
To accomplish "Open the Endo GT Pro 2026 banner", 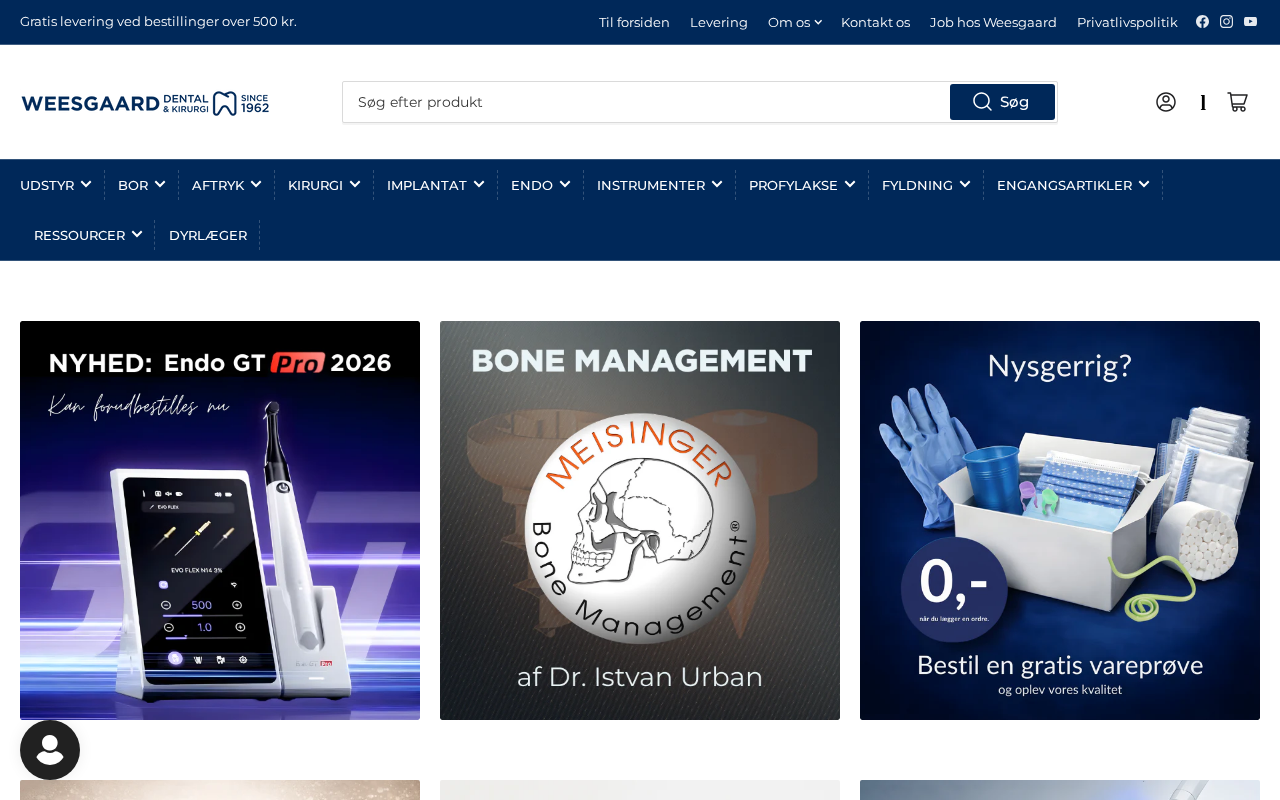I will (x=220, y=520).
